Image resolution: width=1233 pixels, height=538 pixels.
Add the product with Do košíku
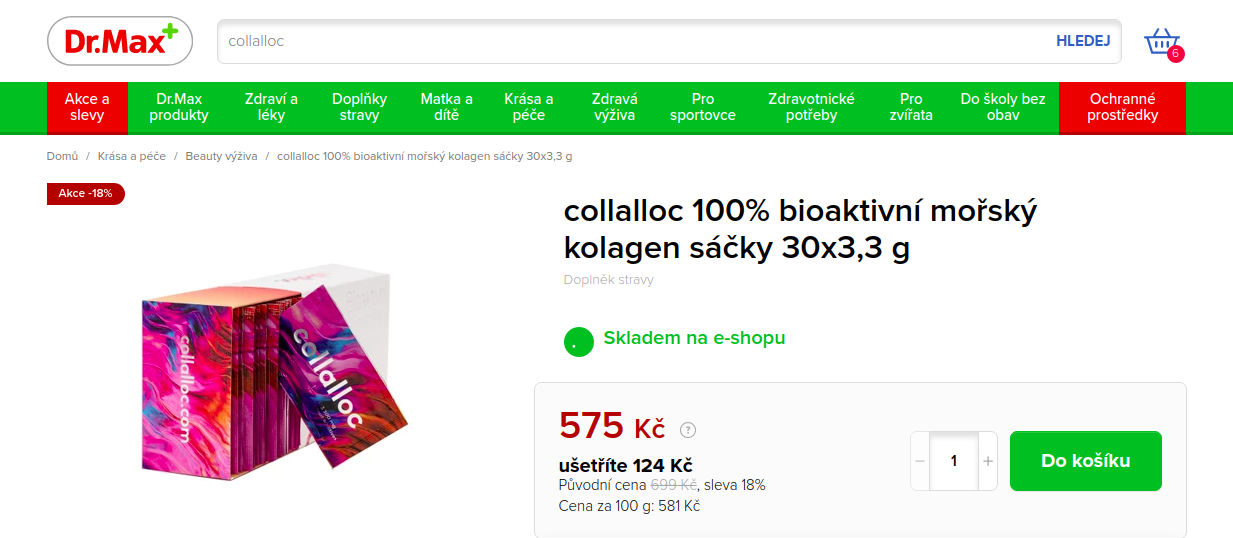point(1086,461)
